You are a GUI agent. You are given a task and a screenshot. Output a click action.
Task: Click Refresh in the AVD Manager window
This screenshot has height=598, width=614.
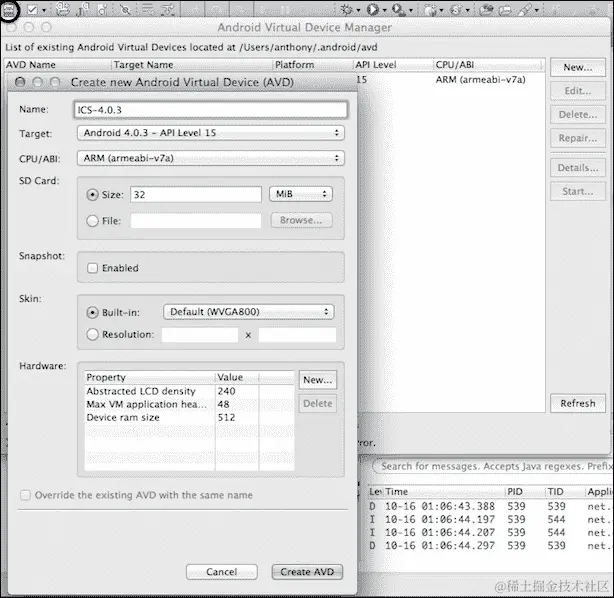578,403
